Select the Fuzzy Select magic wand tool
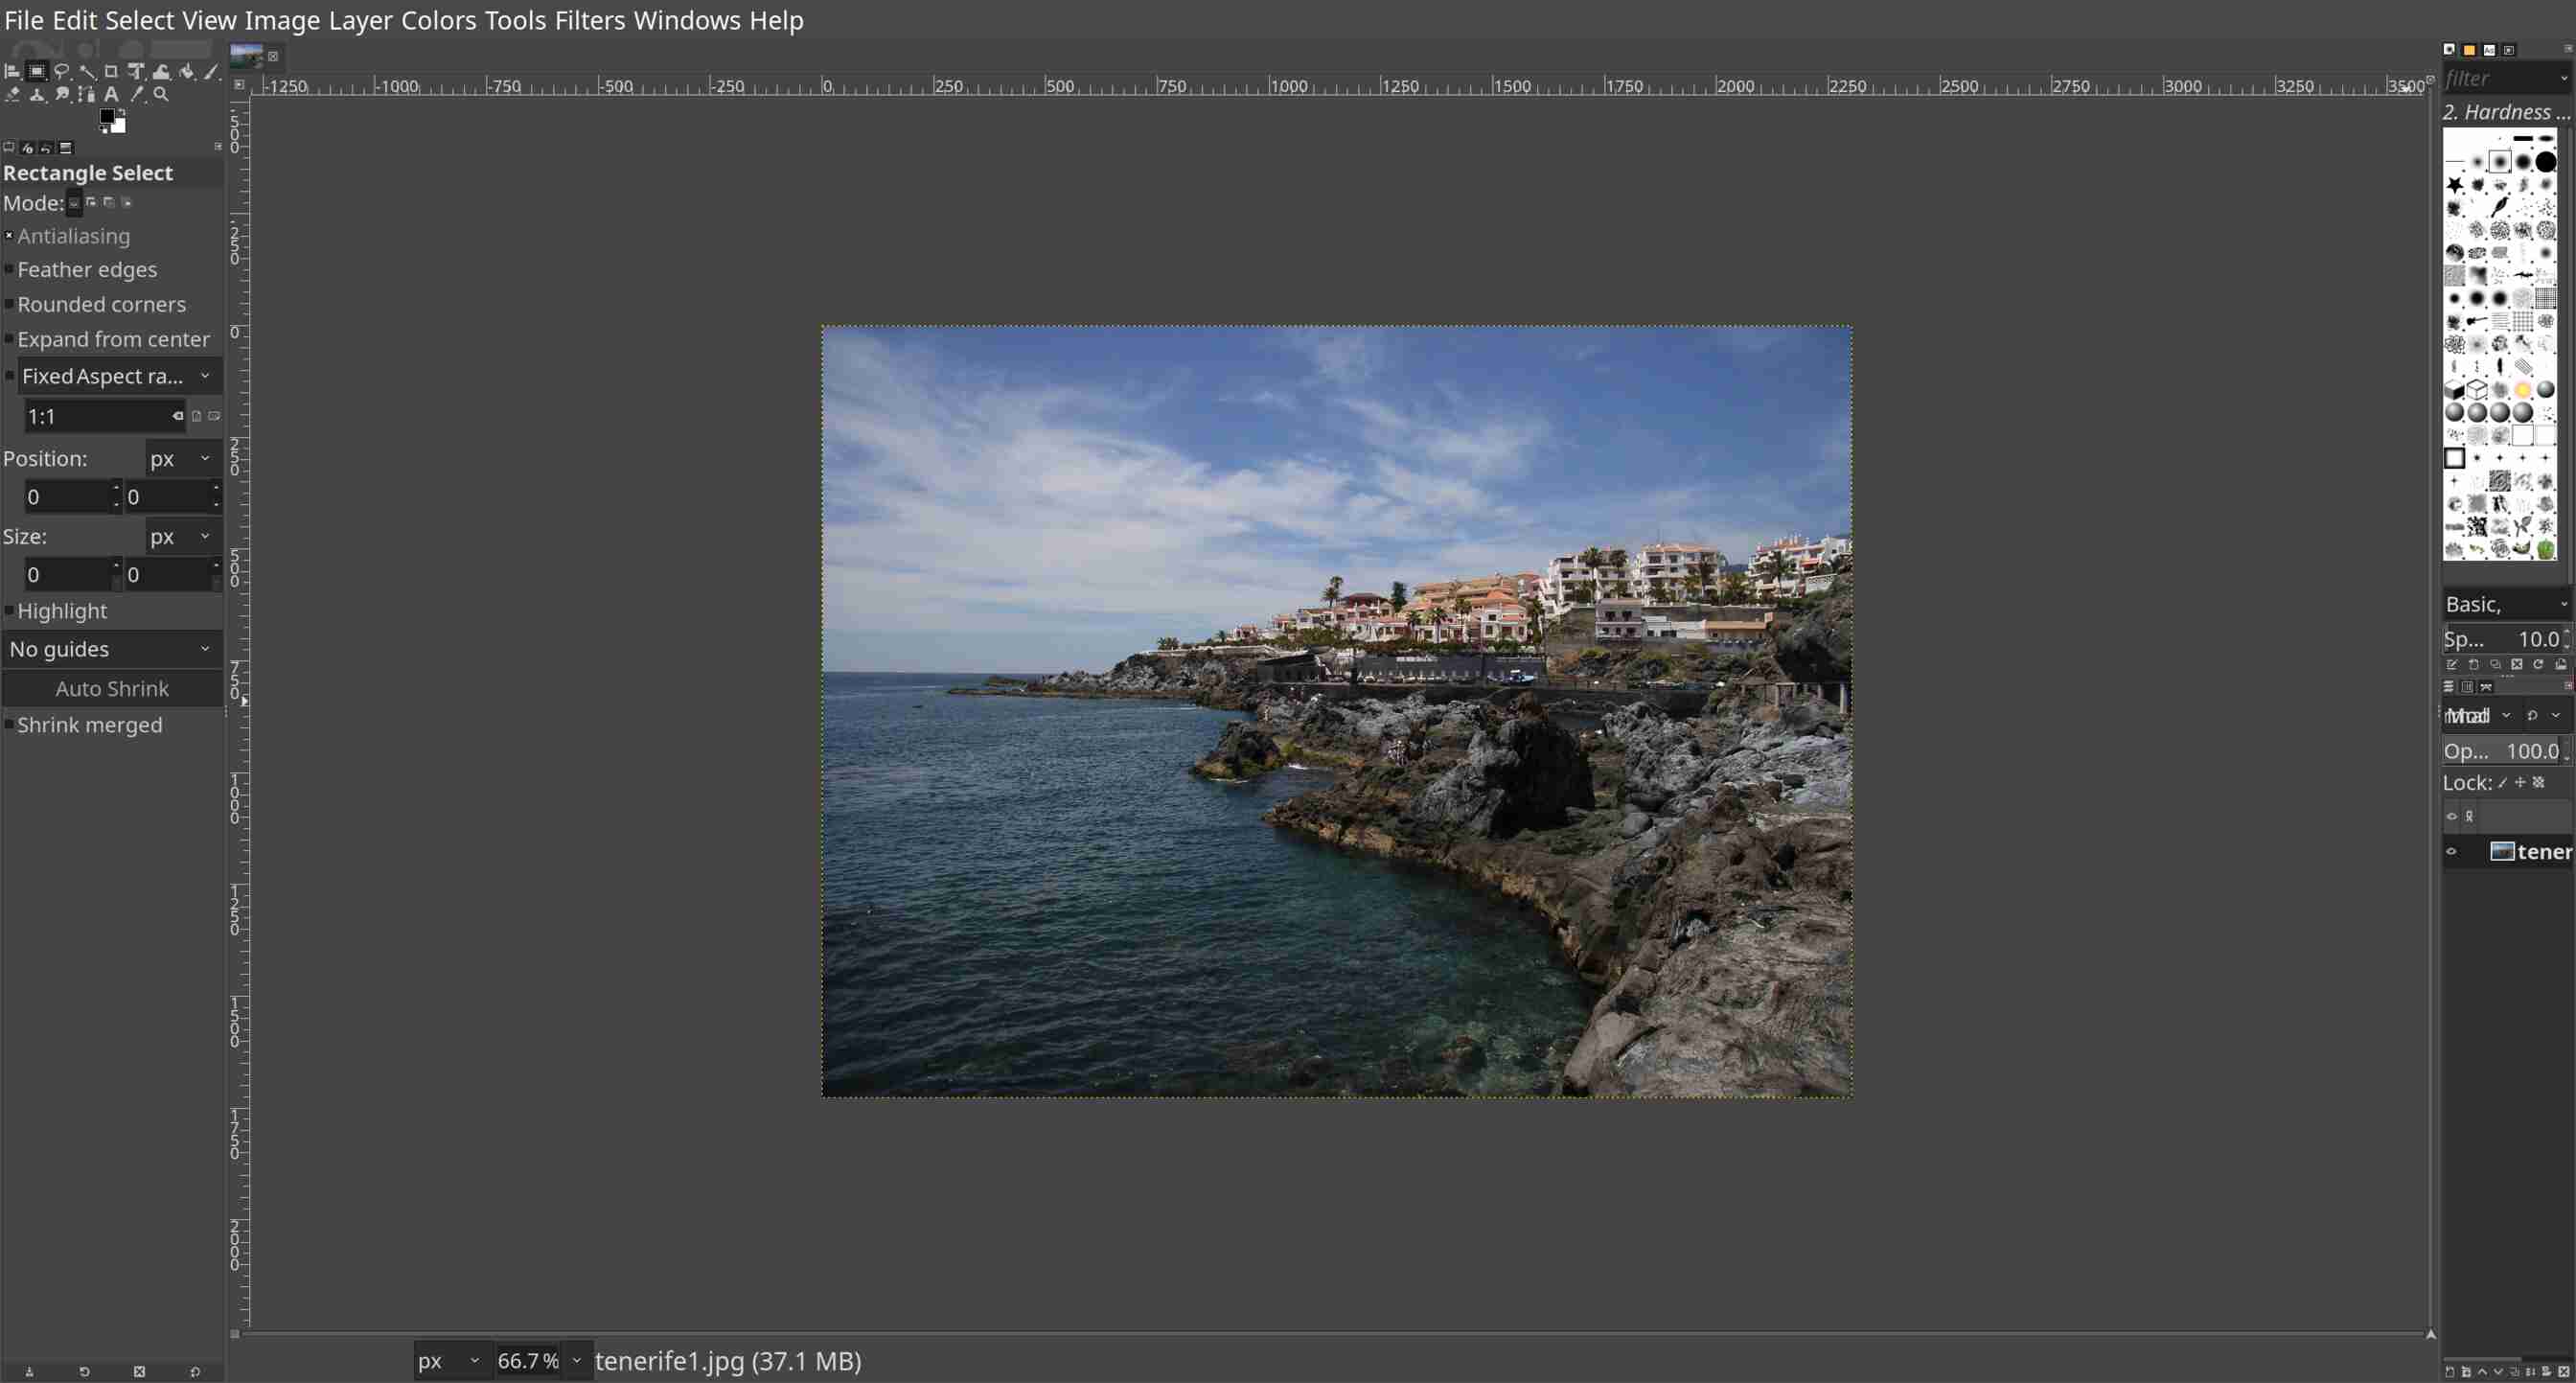The height and width of the screenshot is (1383, 2576). [87, 72]
